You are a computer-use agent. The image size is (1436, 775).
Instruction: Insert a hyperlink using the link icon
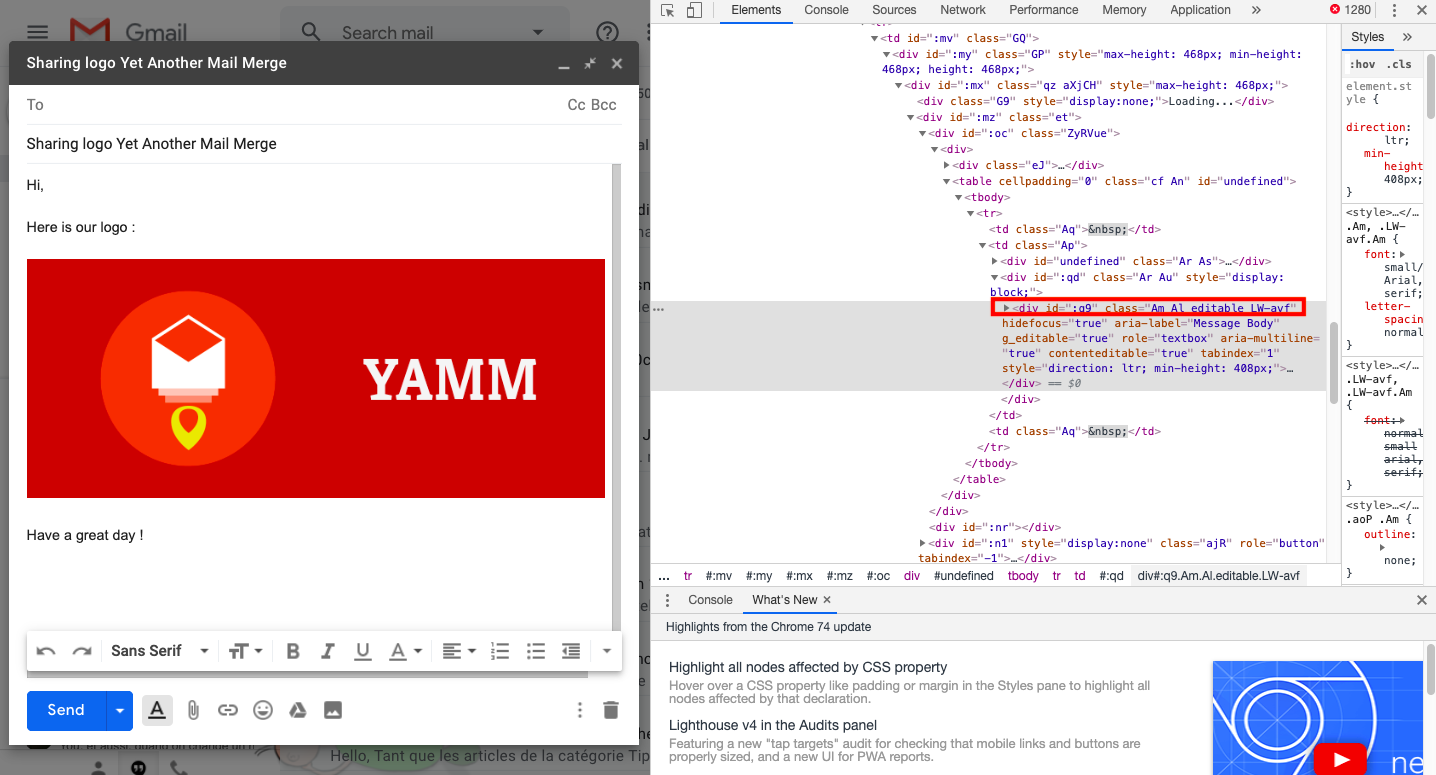[x=228, y=710]
